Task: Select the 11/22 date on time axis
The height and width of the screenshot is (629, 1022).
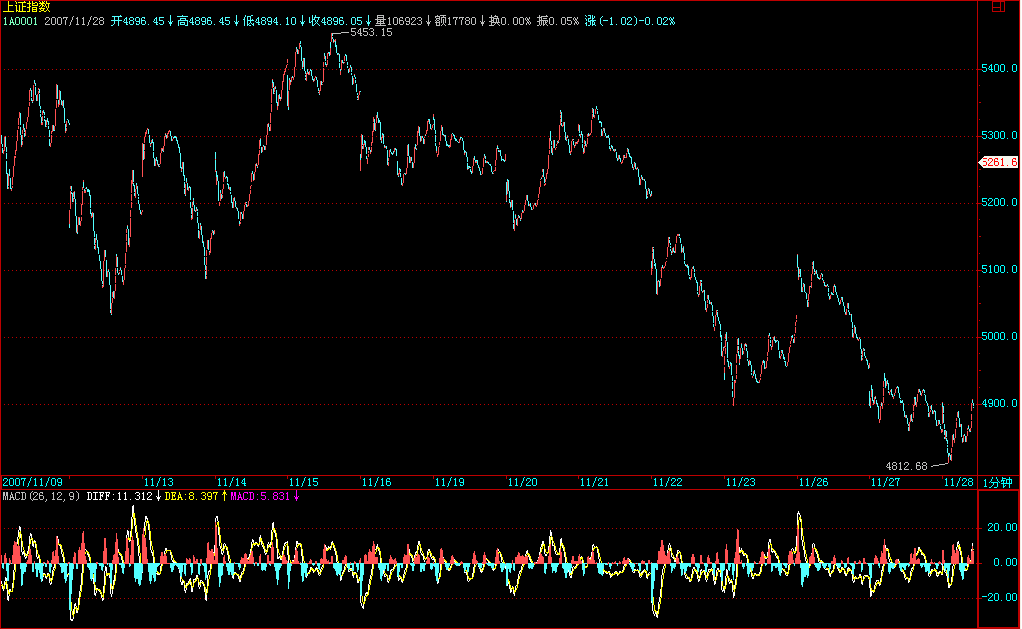Action: coord(667,482)
